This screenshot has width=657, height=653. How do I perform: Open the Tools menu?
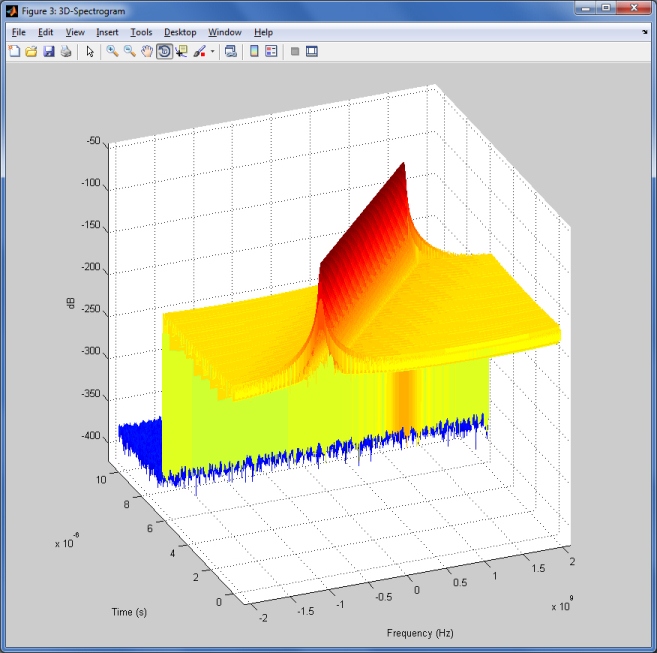pos(141,32)
